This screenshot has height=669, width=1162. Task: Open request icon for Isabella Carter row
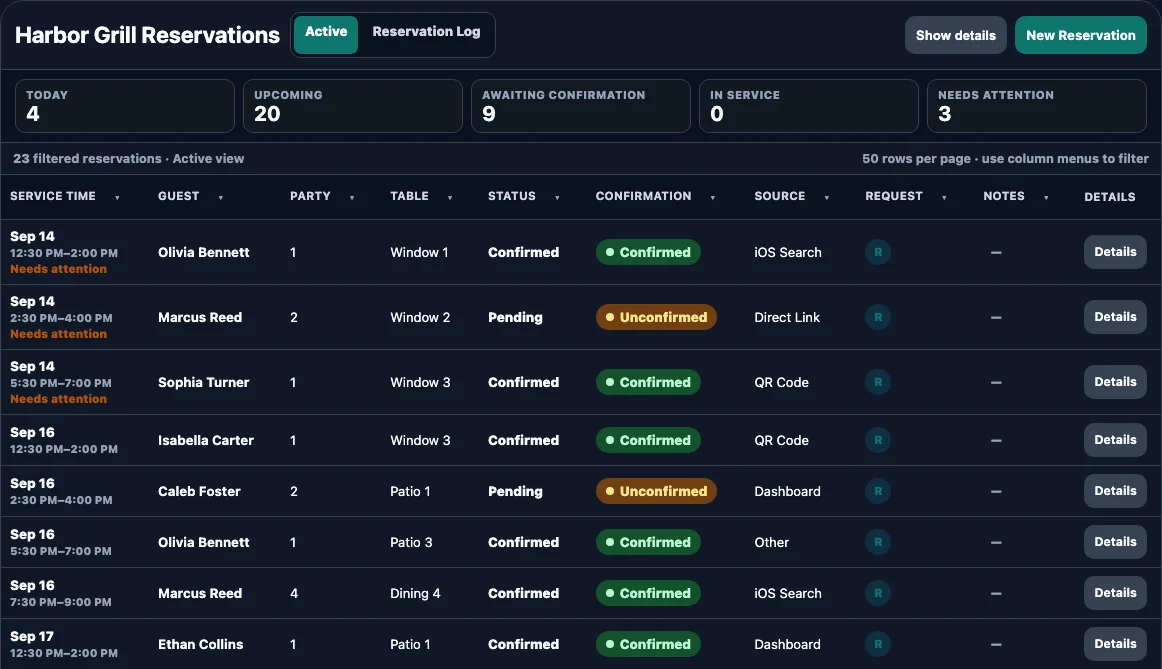tap(877, 440)
